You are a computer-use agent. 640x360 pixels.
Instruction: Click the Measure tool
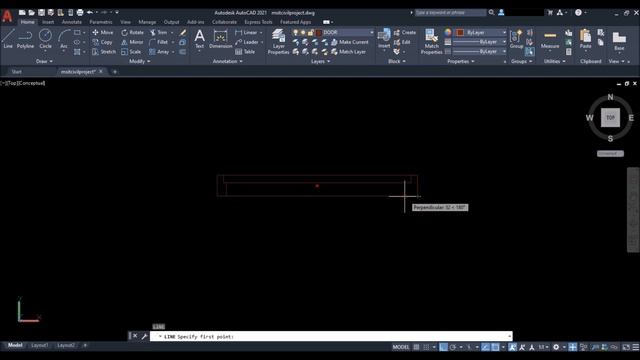550,39
